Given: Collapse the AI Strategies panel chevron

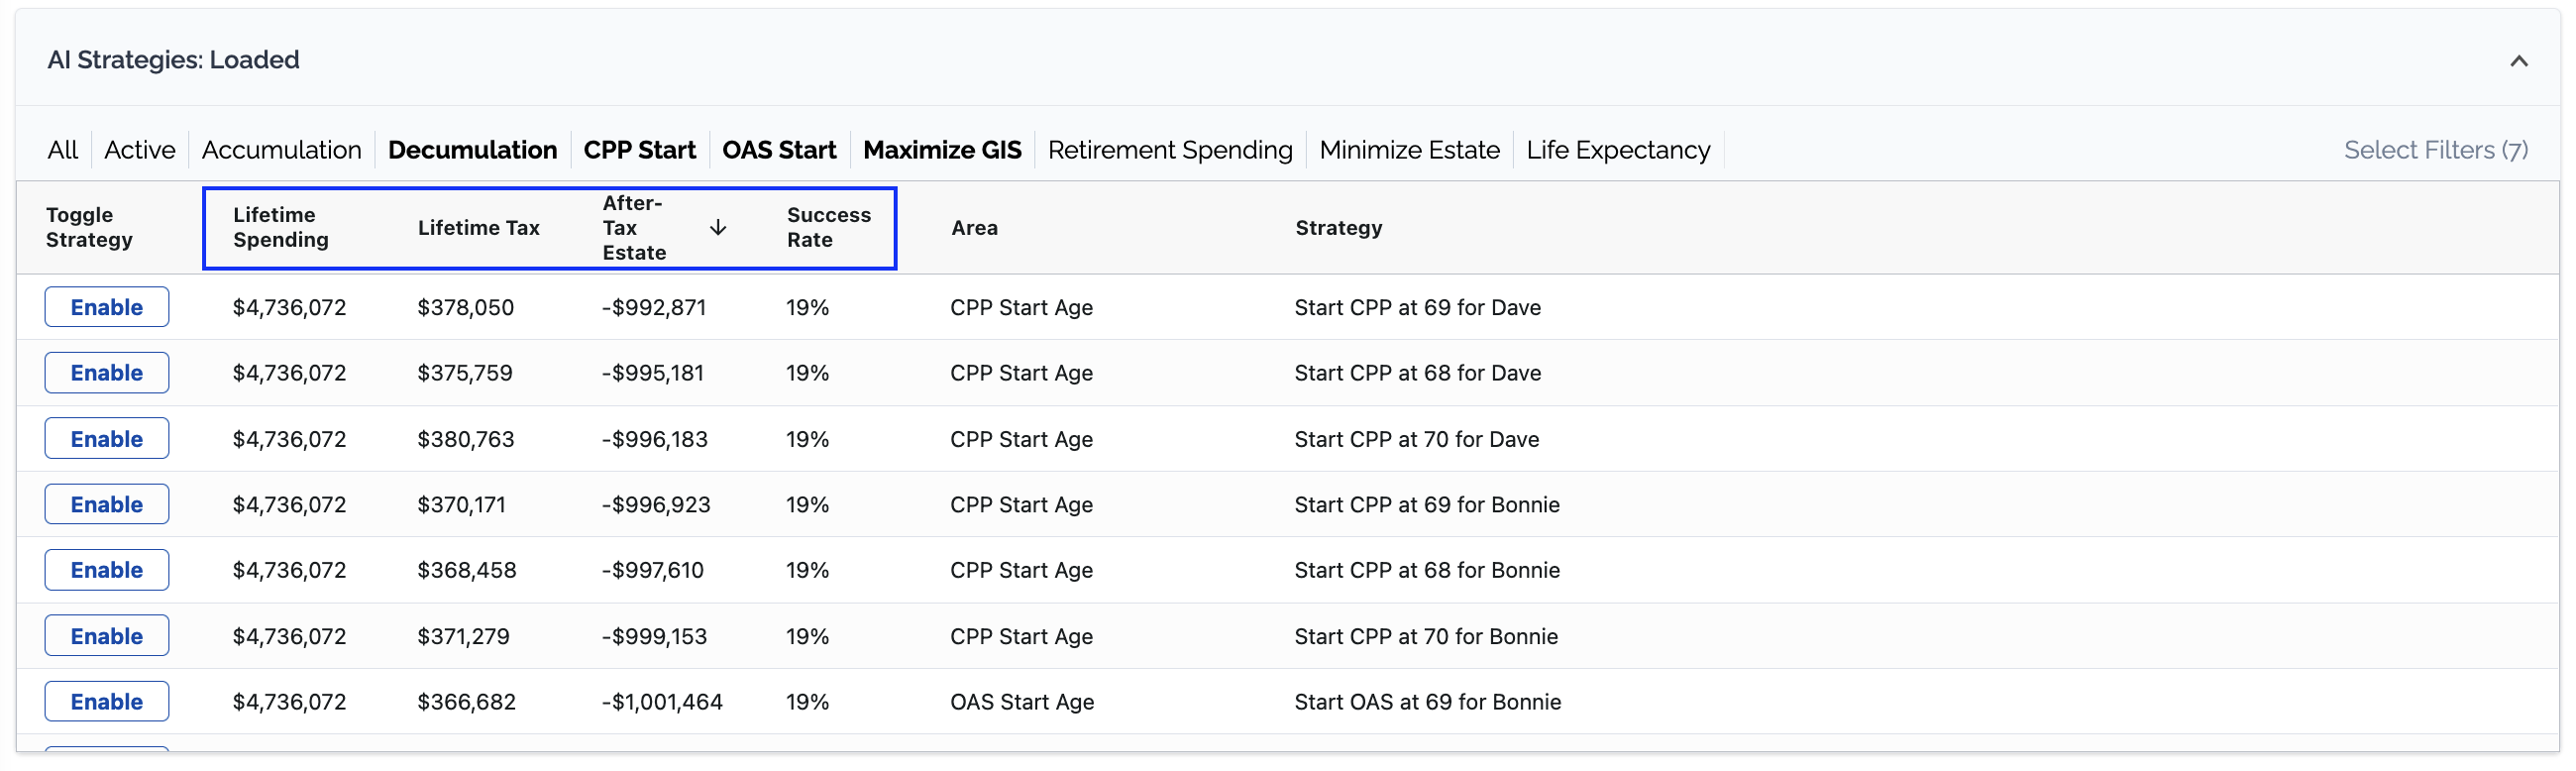Looking at the screenshot, I should click(2518, 61).
